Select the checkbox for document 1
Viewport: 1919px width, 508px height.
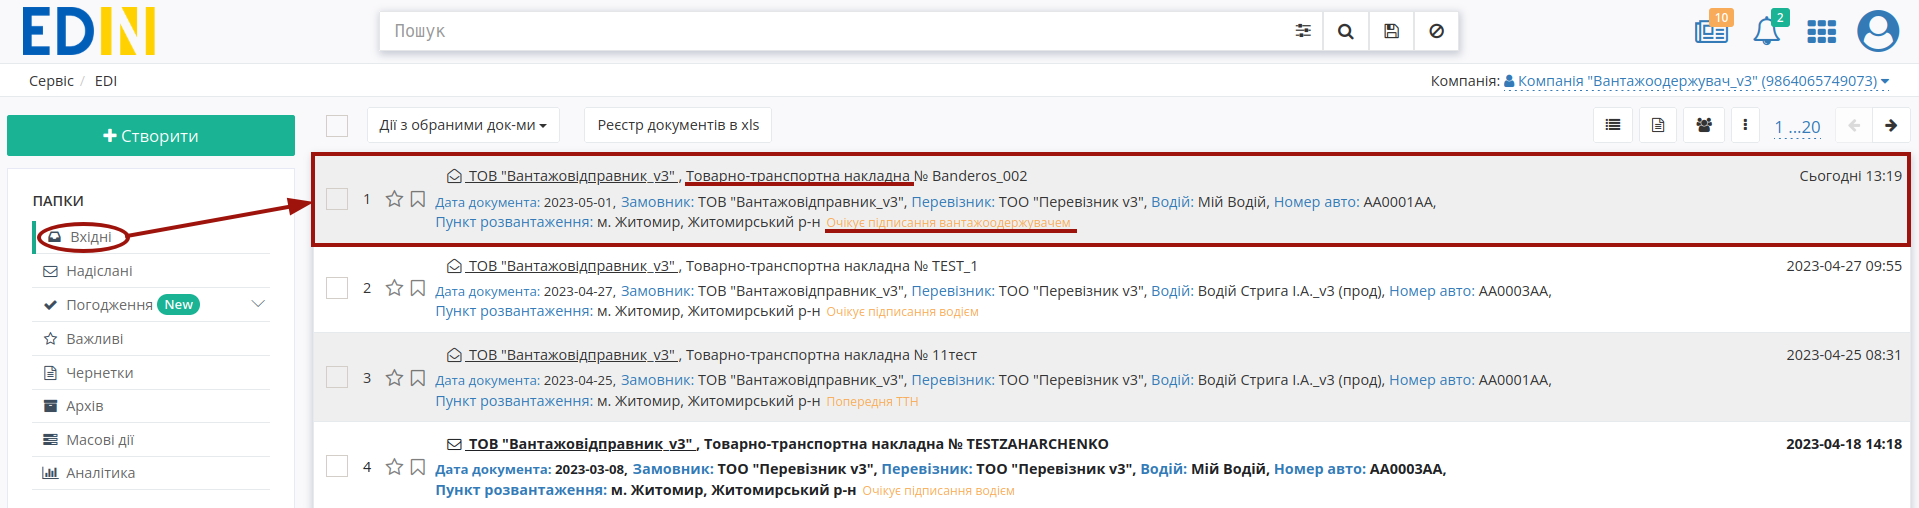[x=337, y=199]
